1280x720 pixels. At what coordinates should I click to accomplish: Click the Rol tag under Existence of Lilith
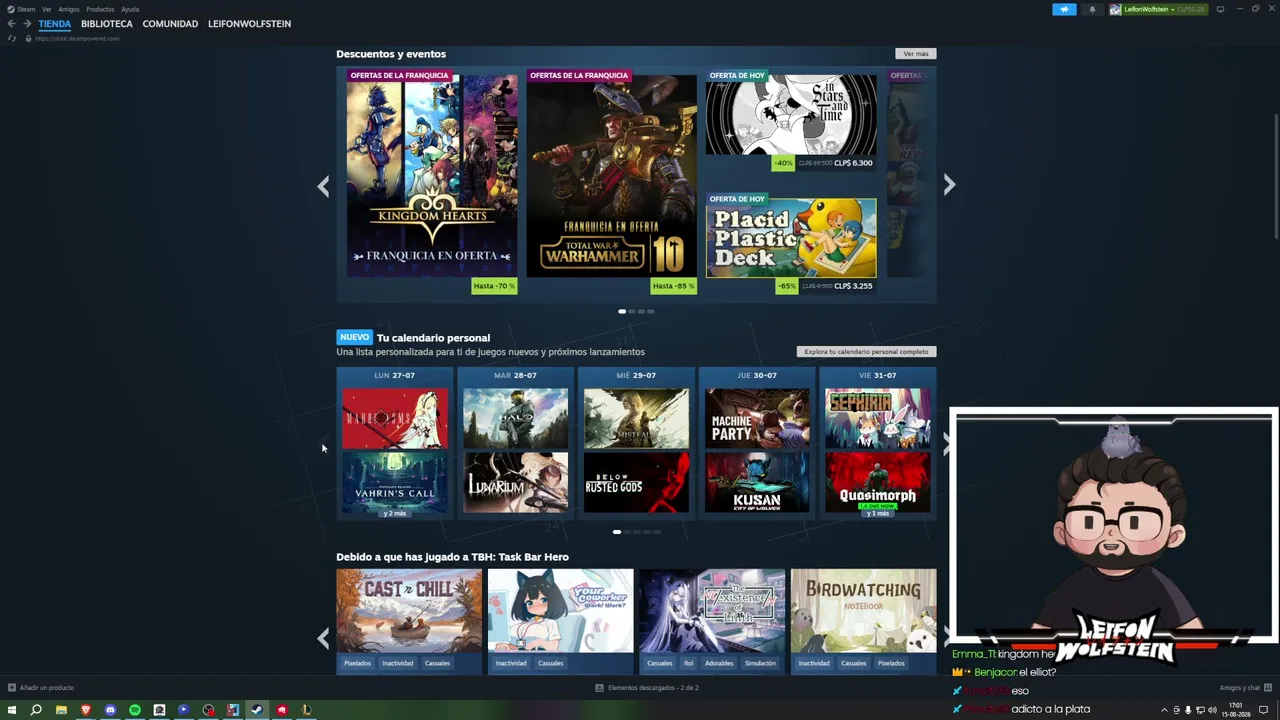click(x=688, y=663)
